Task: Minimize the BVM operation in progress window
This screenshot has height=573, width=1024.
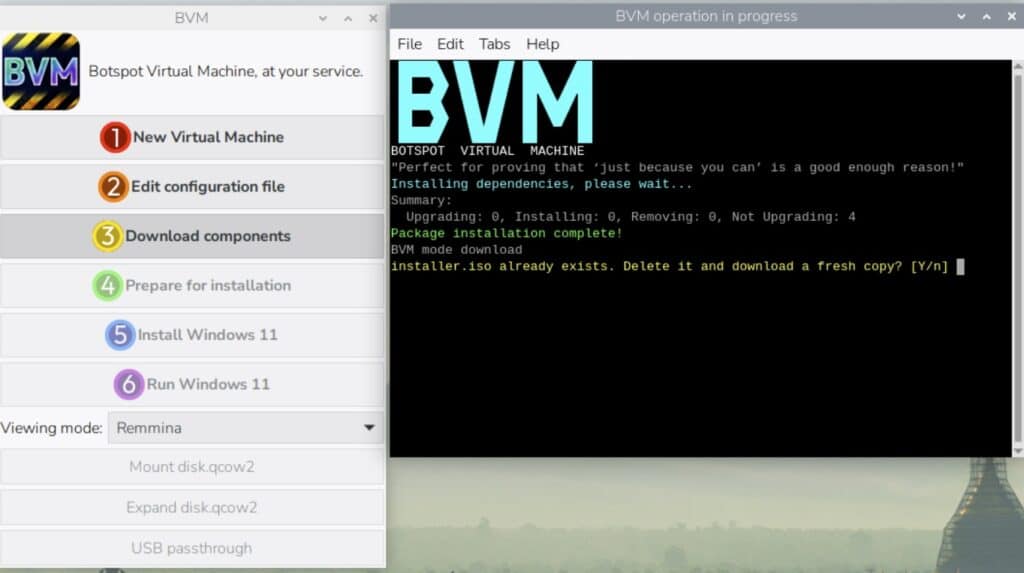Action: 961,17
